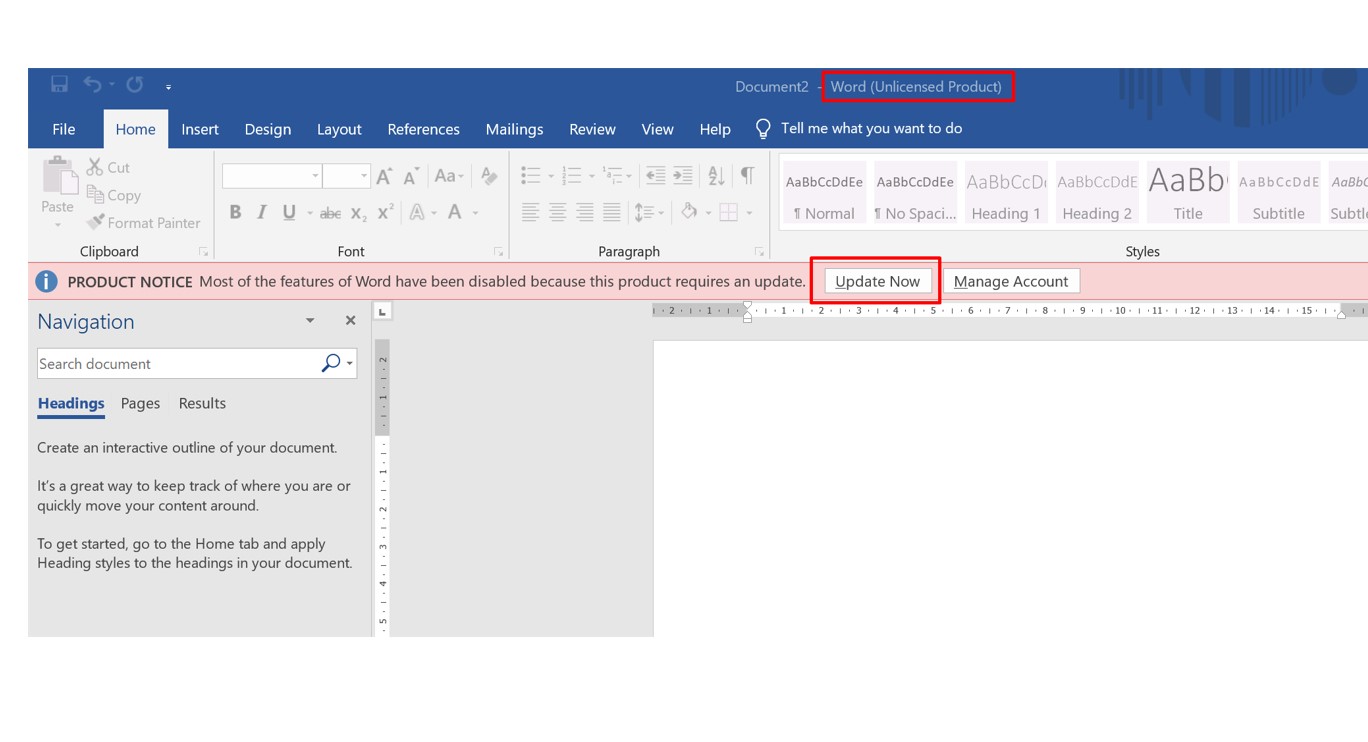Viewport: 1368px width, 742px height.
Task: Open the File tab
Action: coord(64,129)
